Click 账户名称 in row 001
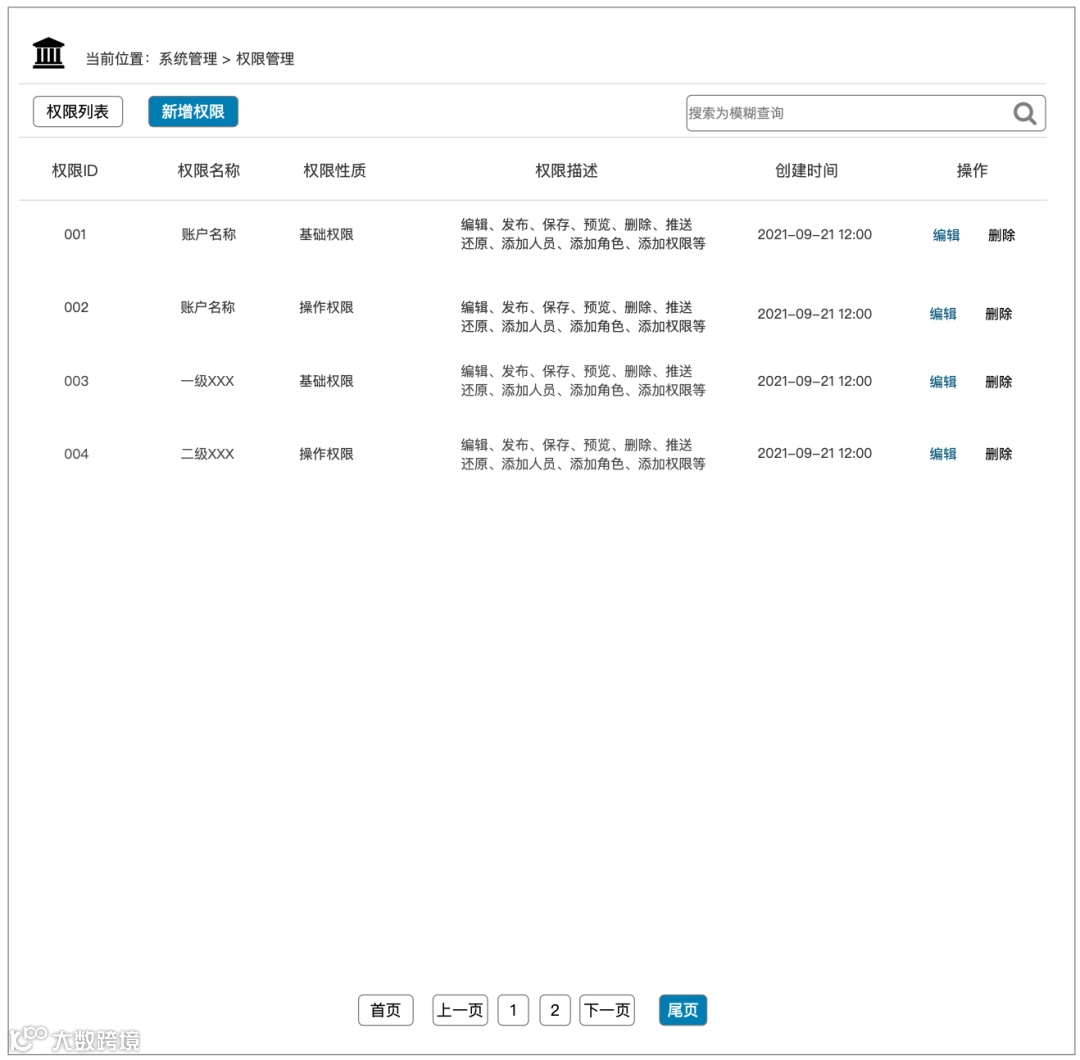Screen dimensions: 1080x1060 pyautogui.click(x=209, y=235)
